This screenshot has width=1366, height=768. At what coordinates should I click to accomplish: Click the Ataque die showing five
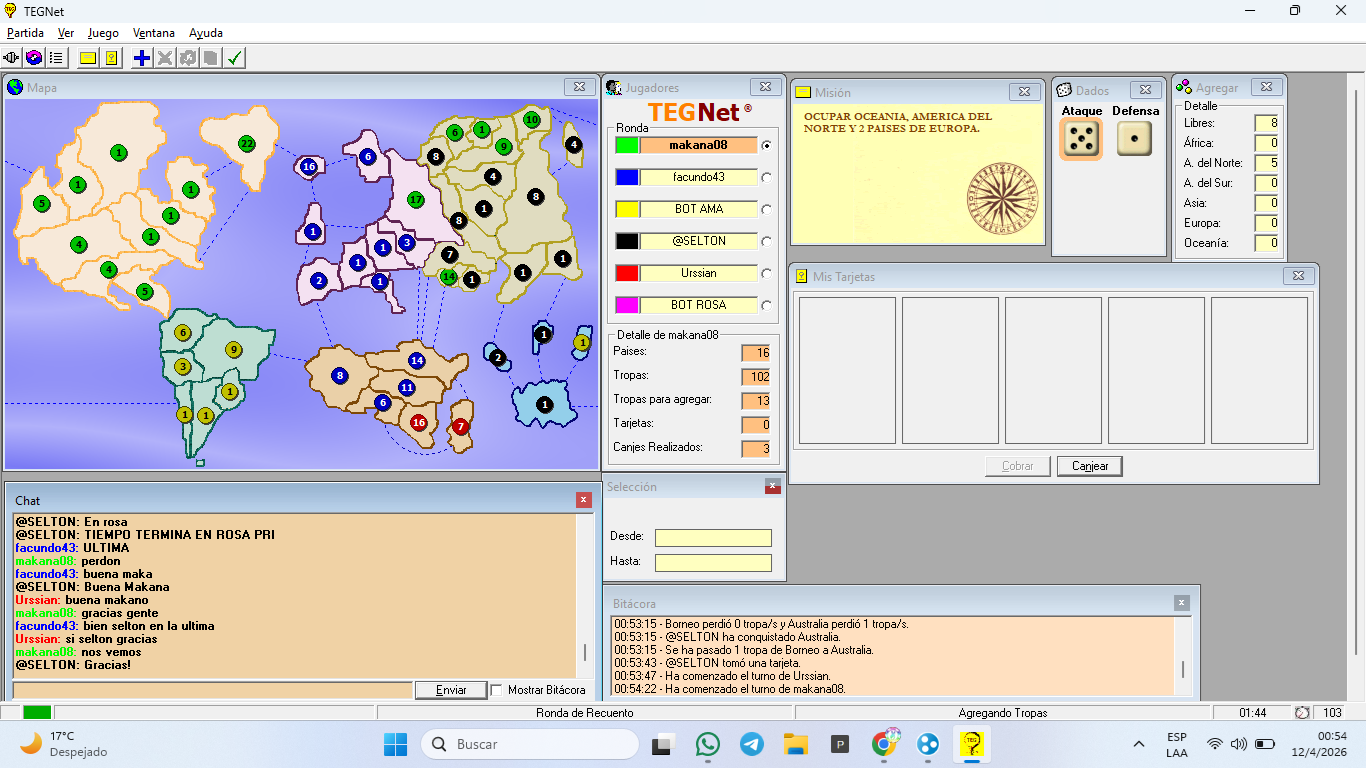[1081, 139]
